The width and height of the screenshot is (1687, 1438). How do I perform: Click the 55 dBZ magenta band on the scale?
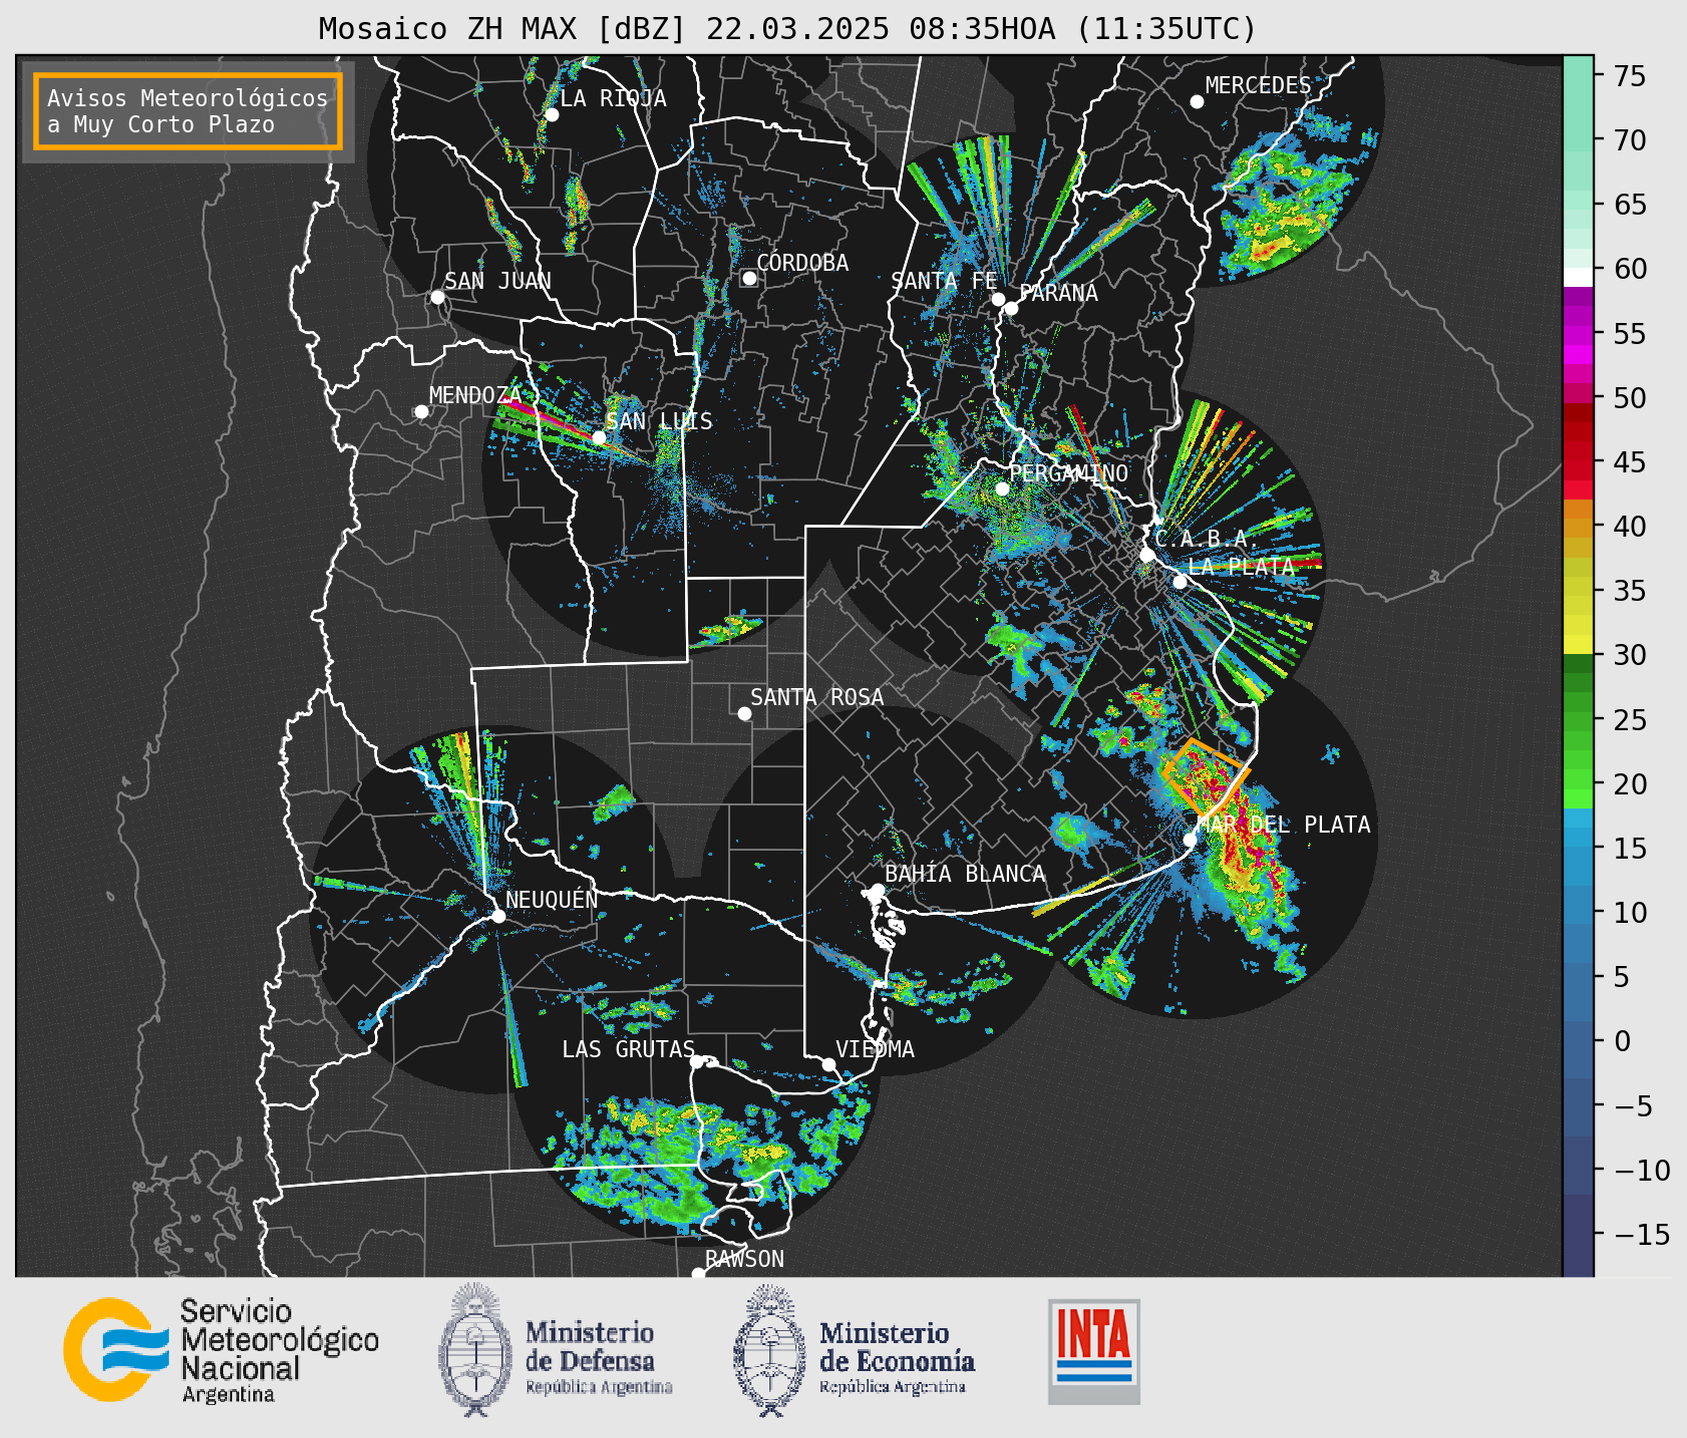point(1578,334)
